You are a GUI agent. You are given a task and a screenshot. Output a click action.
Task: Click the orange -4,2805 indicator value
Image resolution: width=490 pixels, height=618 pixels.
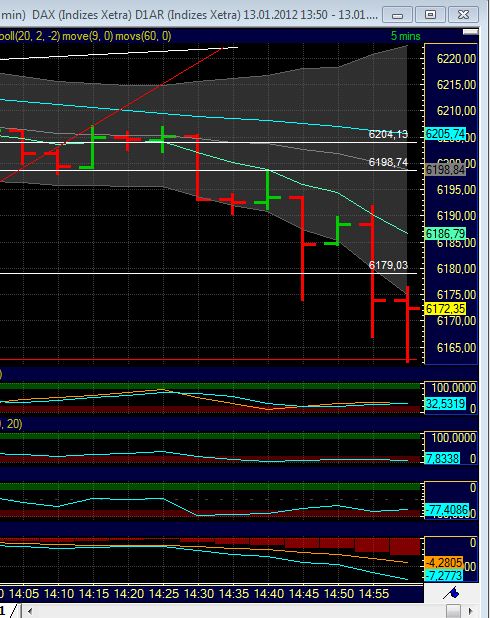tap(444, 563)
